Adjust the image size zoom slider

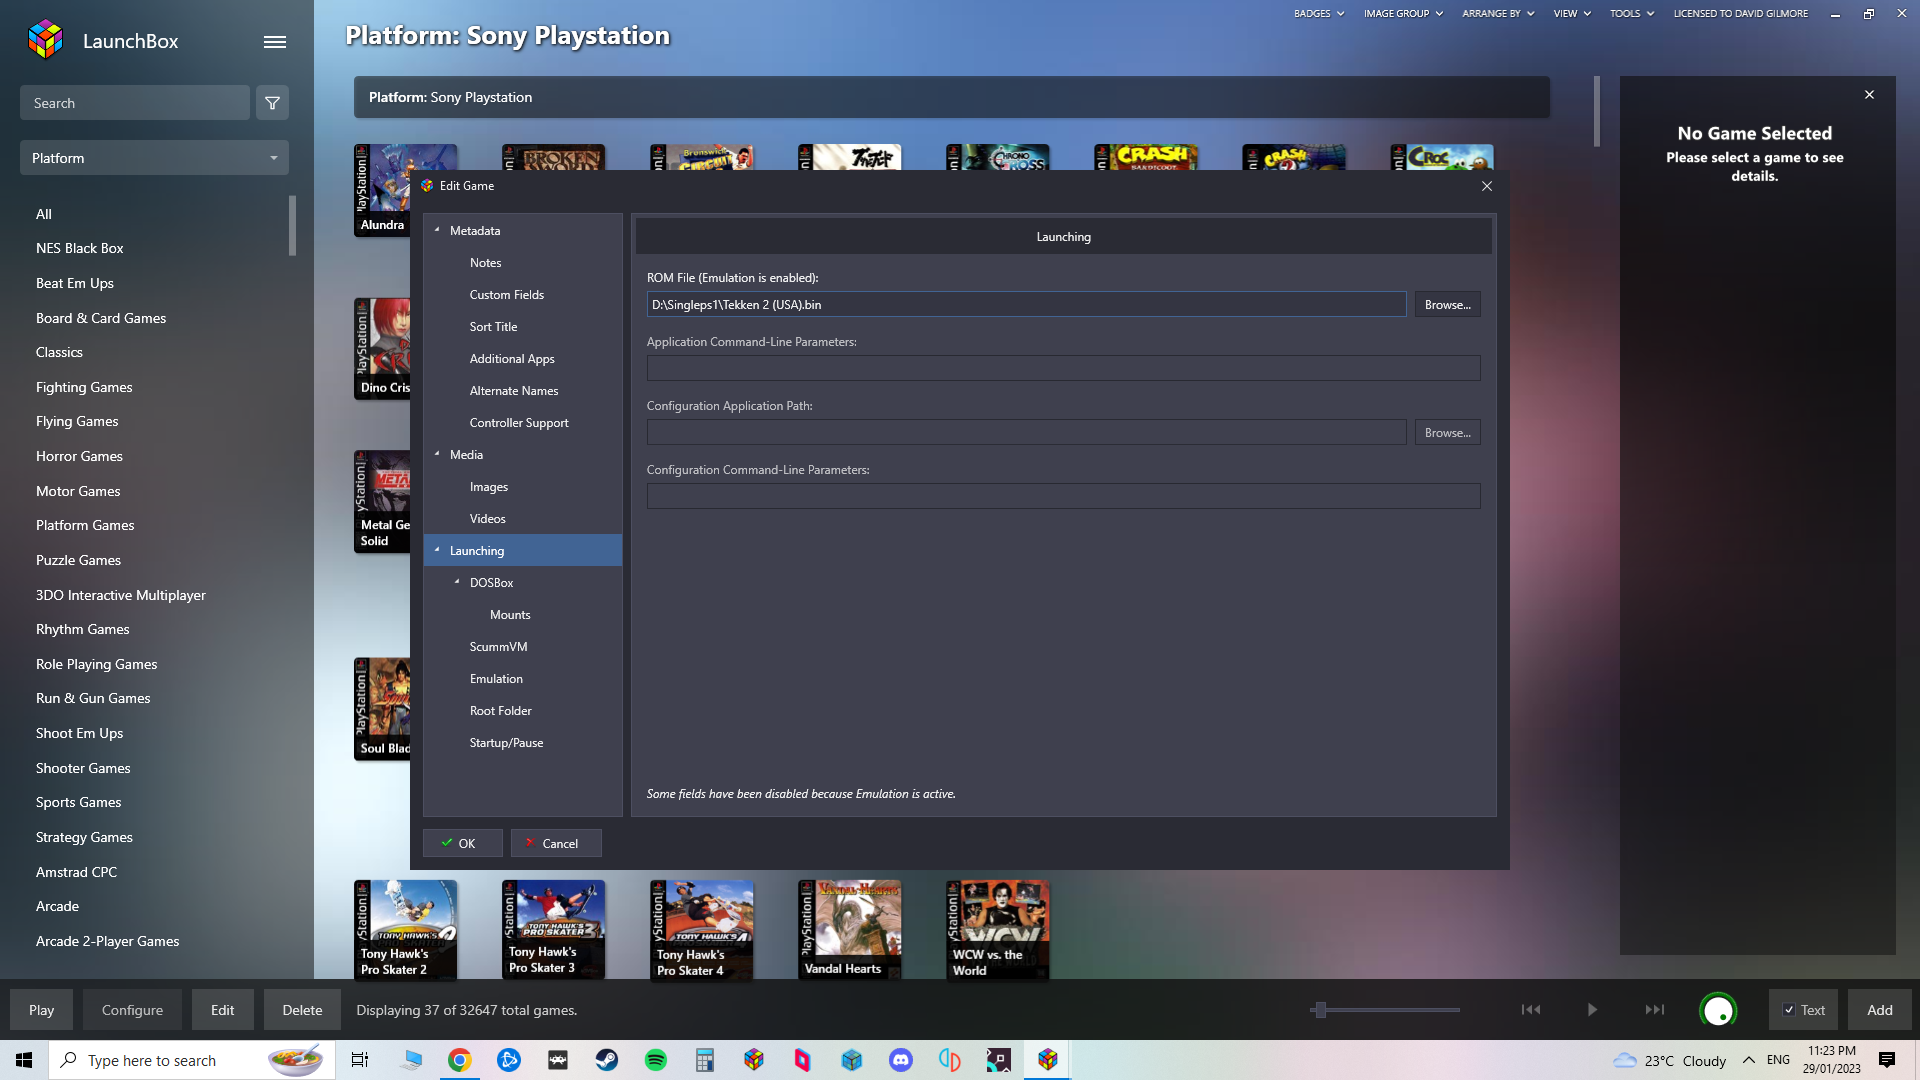tap(1320, 1010)
